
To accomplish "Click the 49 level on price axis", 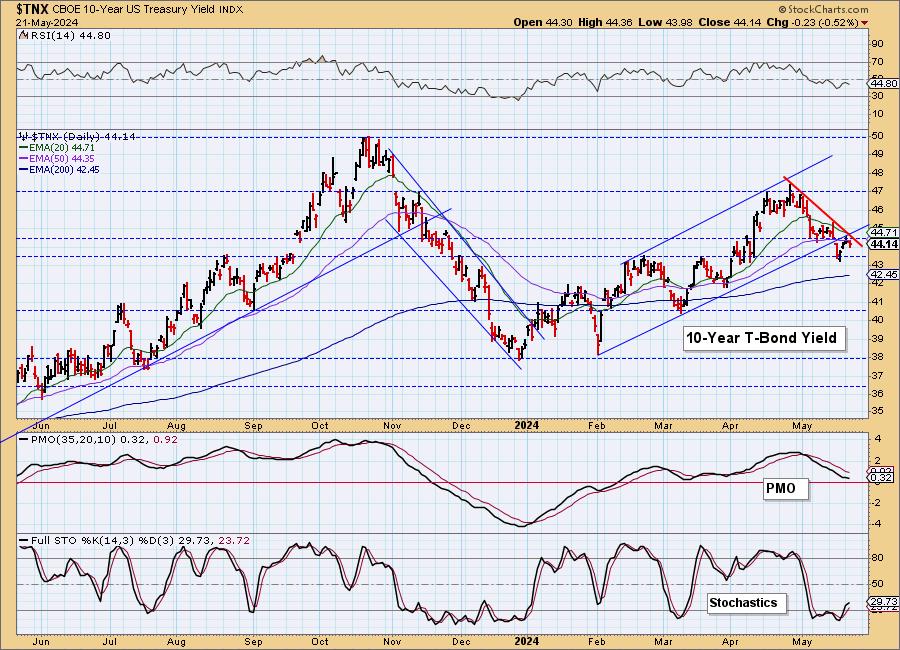I will 878,154.
